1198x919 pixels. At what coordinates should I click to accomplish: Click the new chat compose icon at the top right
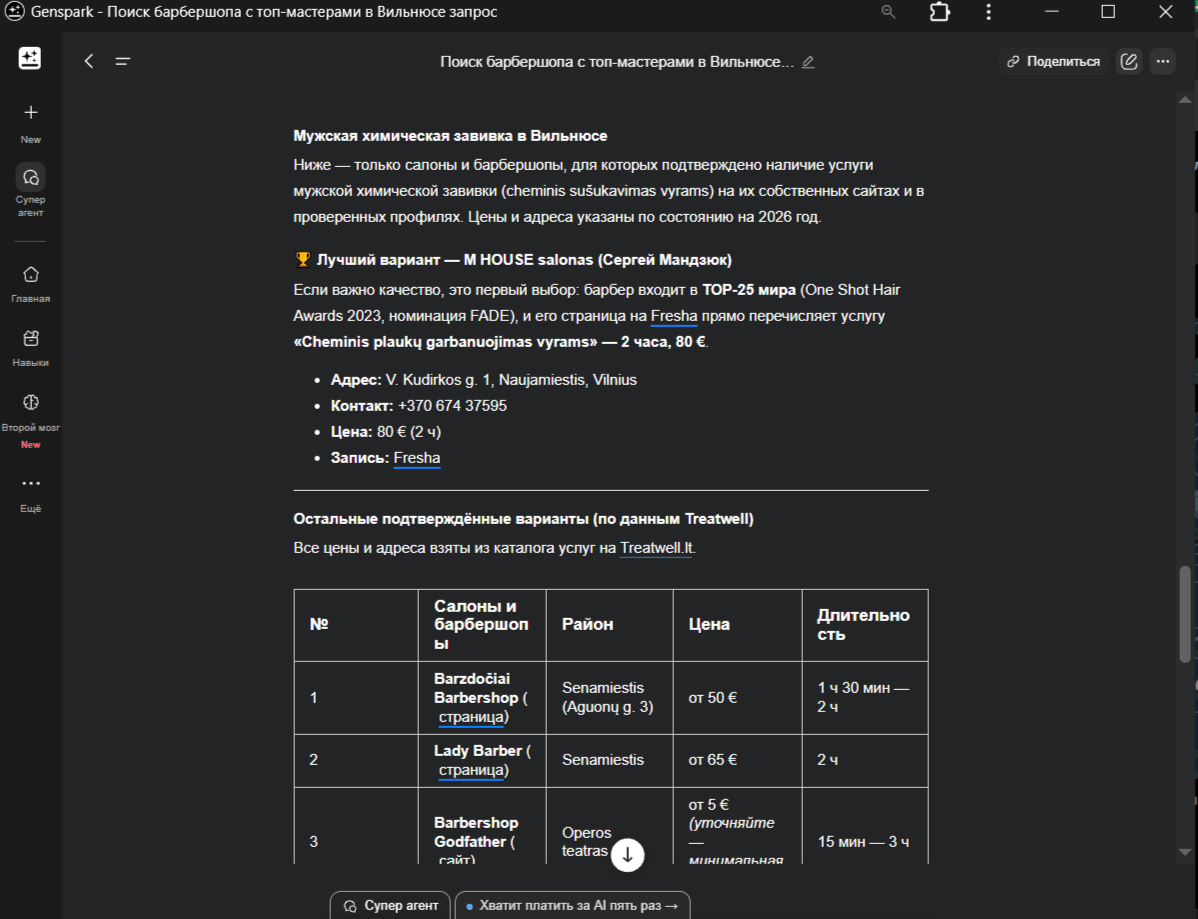click(1128, 61)
